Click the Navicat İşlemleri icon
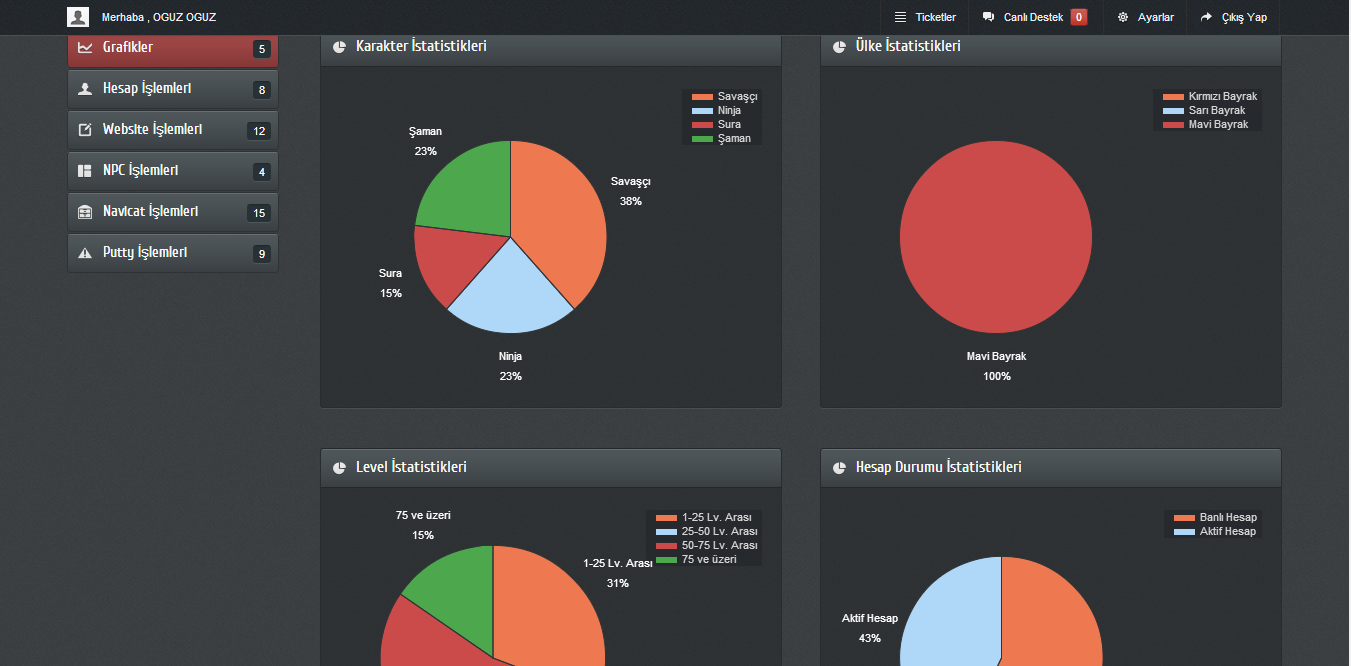The width and height of the screenshot is (1351, 666). click(85, 212)
